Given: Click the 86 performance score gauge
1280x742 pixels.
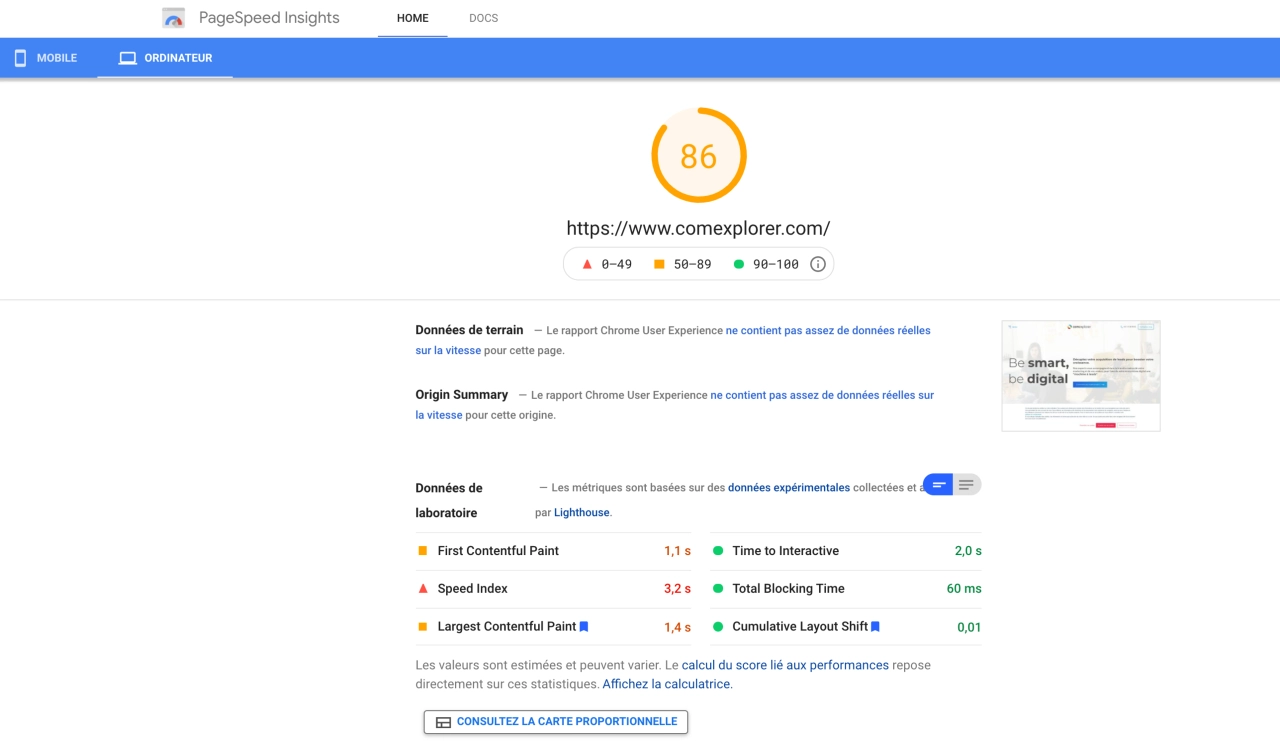Looking at the screenshot, I should click(x=699, y=156).
